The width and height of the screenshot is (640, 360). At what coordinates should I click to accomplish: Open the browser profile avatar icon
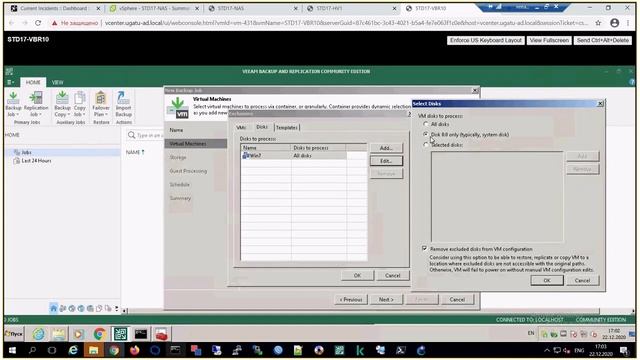coord(614,23)
